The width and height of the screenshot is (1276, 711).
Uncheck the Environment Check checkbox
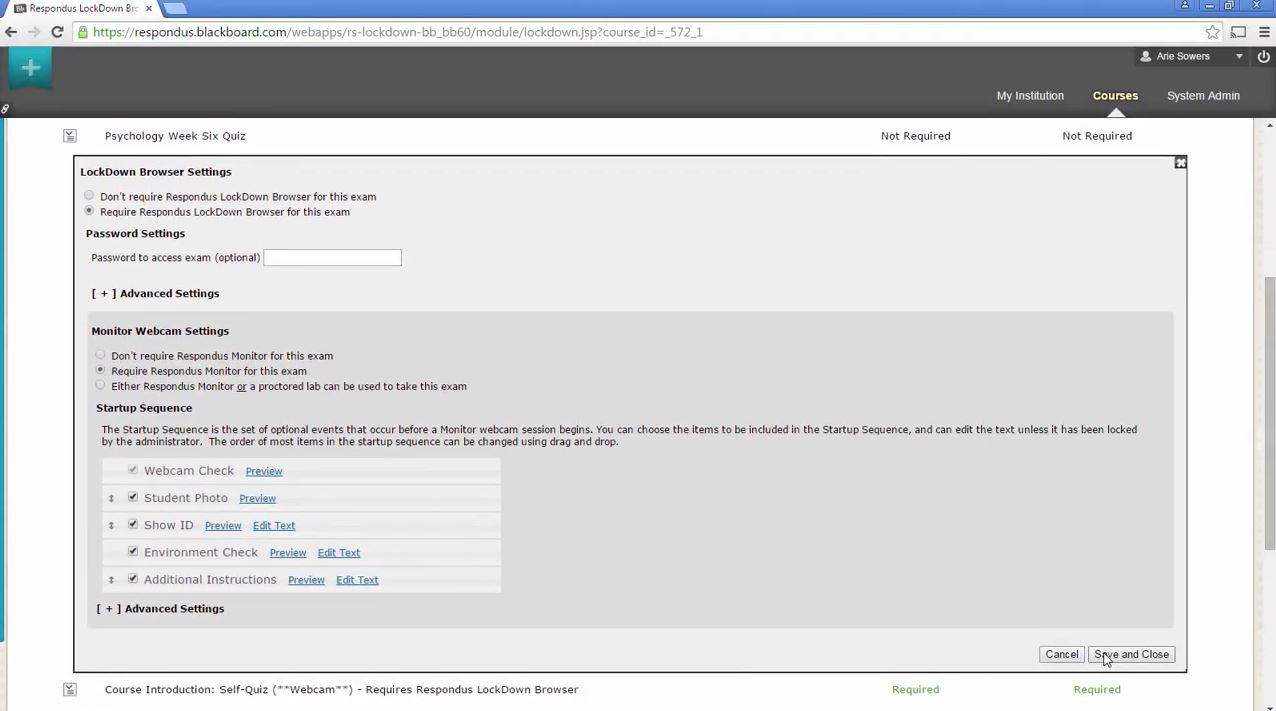[133, 551]
